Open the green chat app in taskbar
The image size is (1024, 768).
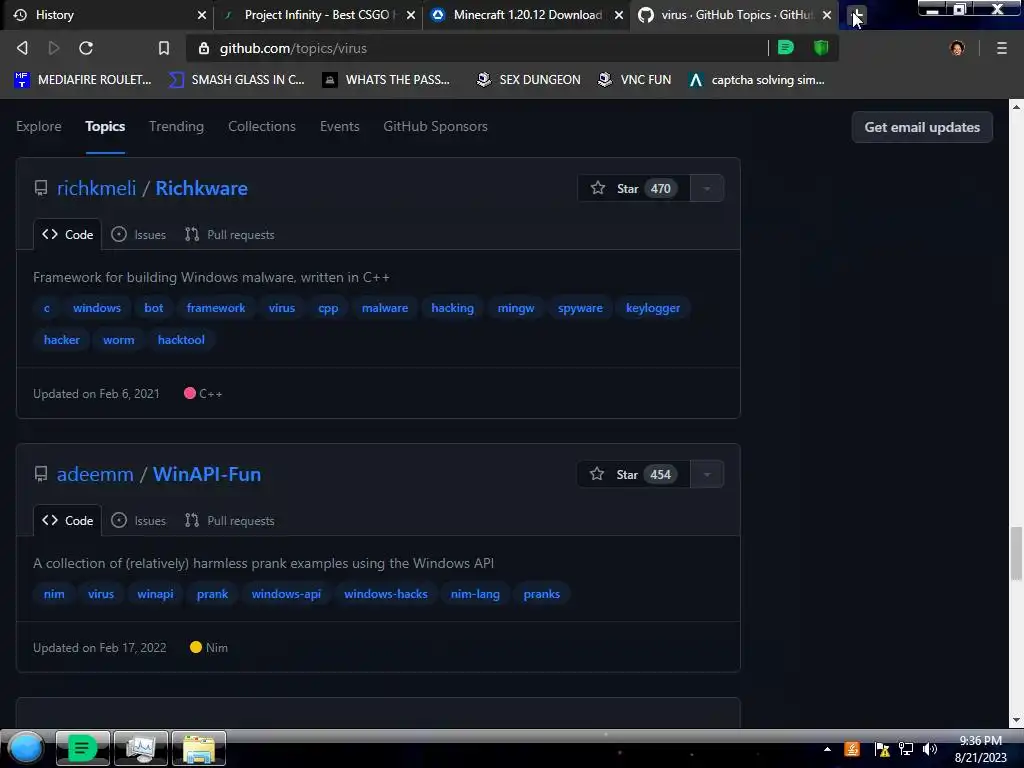click(82, 748)
